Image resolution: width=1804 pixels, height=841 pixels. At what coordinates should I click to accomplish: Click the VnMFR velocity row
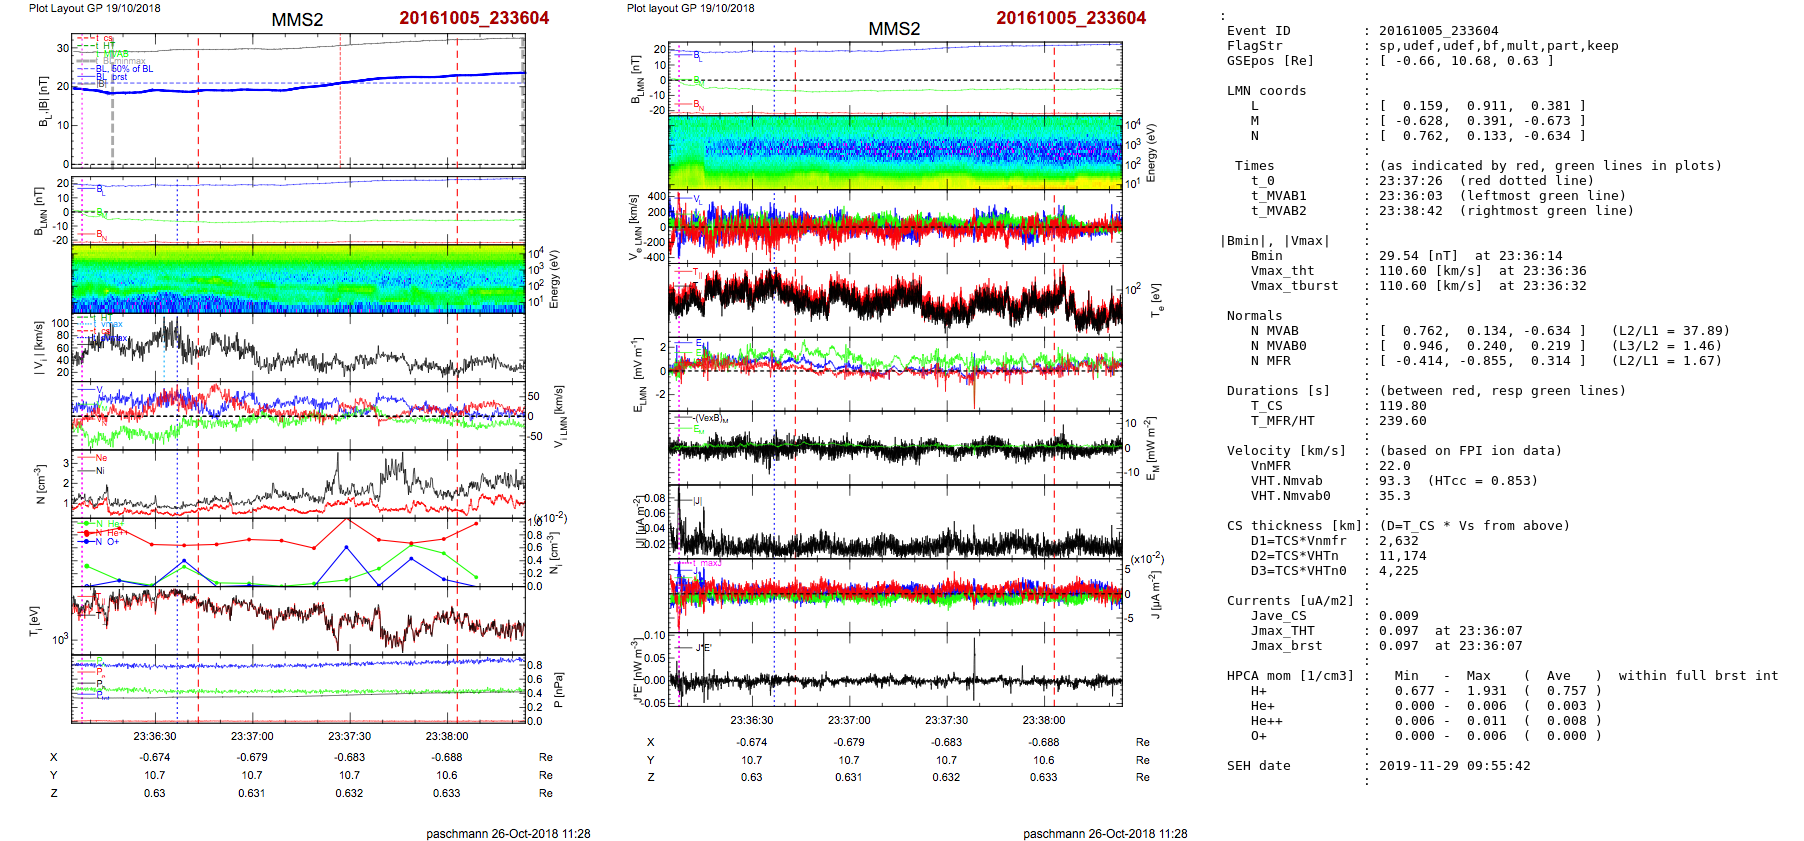(x=1270, y=466)
